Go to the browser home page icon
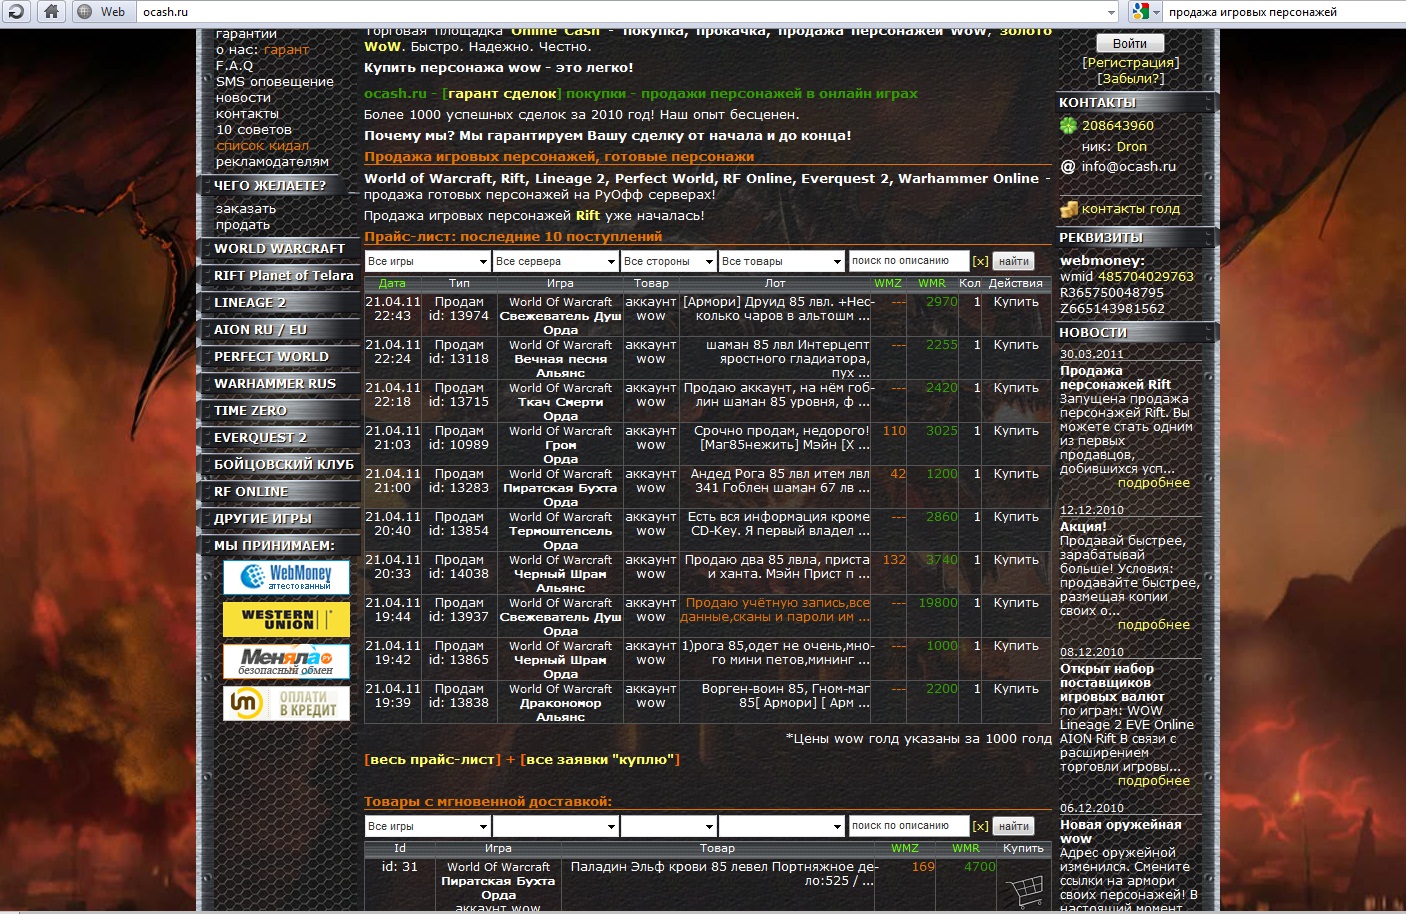The height and width of the screenshot is (914, 1409). coord(51,12)
